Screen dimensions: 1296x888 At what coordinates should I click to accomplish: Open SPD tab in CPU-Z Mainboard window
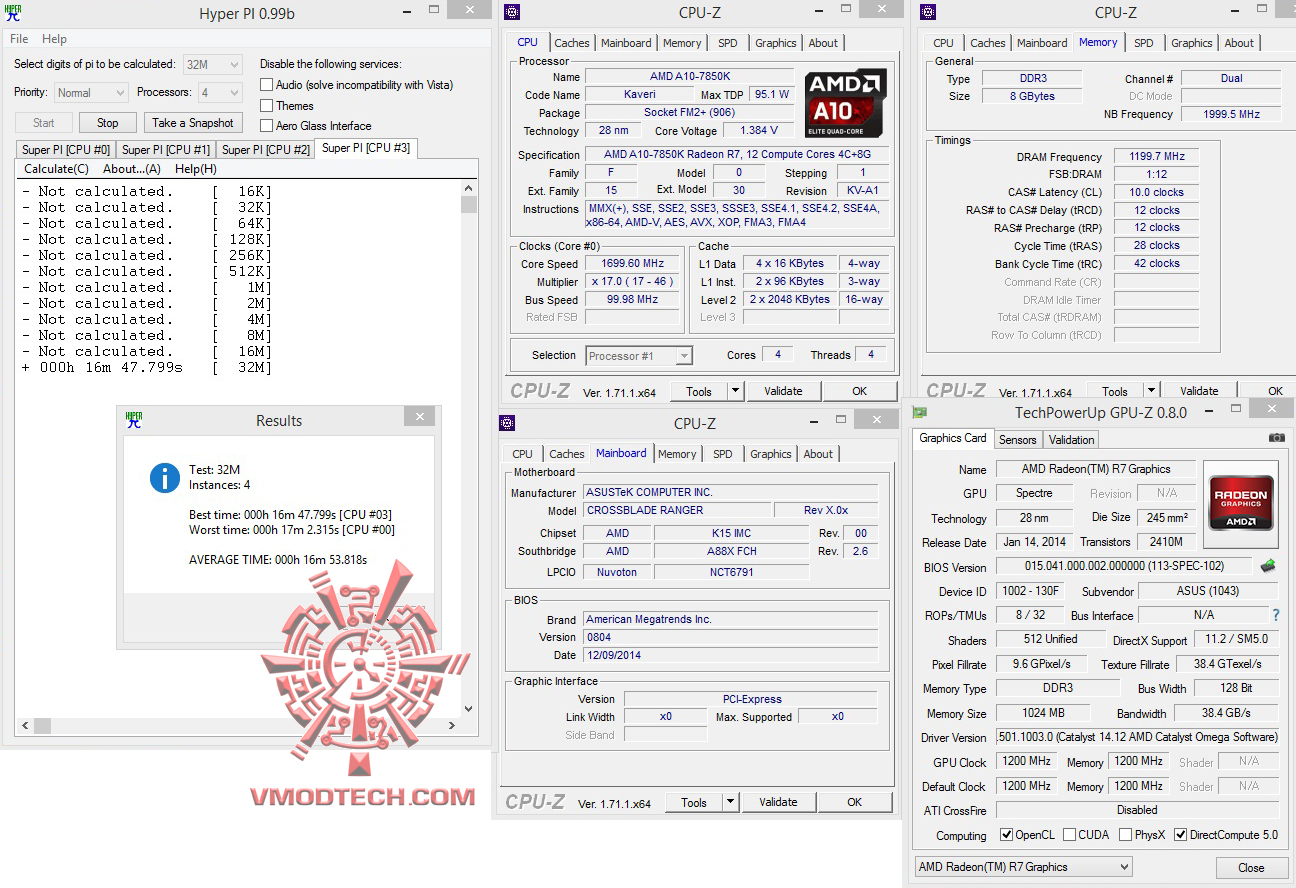723,454
